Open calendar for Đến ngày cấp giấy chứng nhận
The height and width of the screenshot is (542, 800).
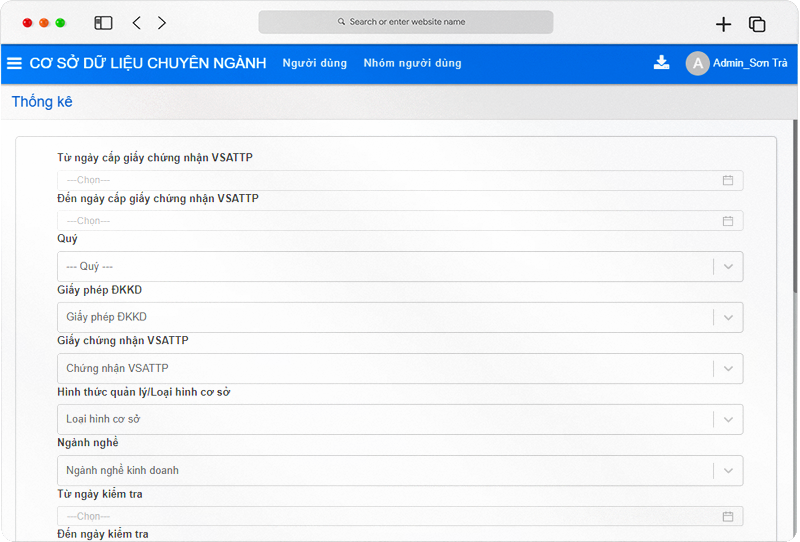(728, 221)
